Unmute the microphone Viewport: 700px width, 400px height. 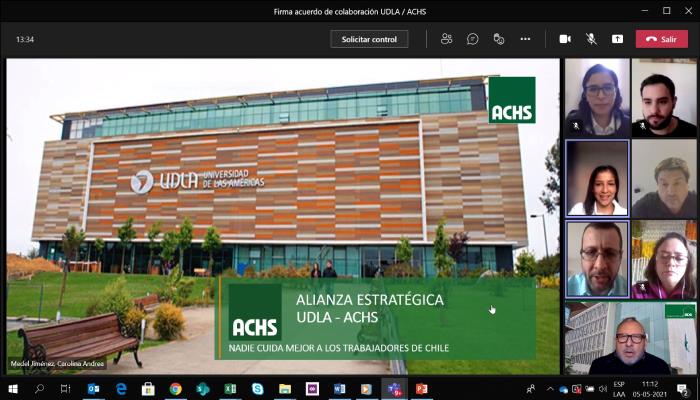(591, 39)
